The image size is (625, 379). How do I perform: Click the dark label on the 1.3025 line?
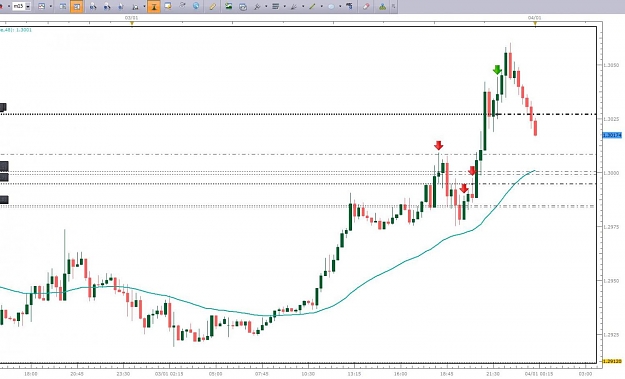[x=3, y=108]
